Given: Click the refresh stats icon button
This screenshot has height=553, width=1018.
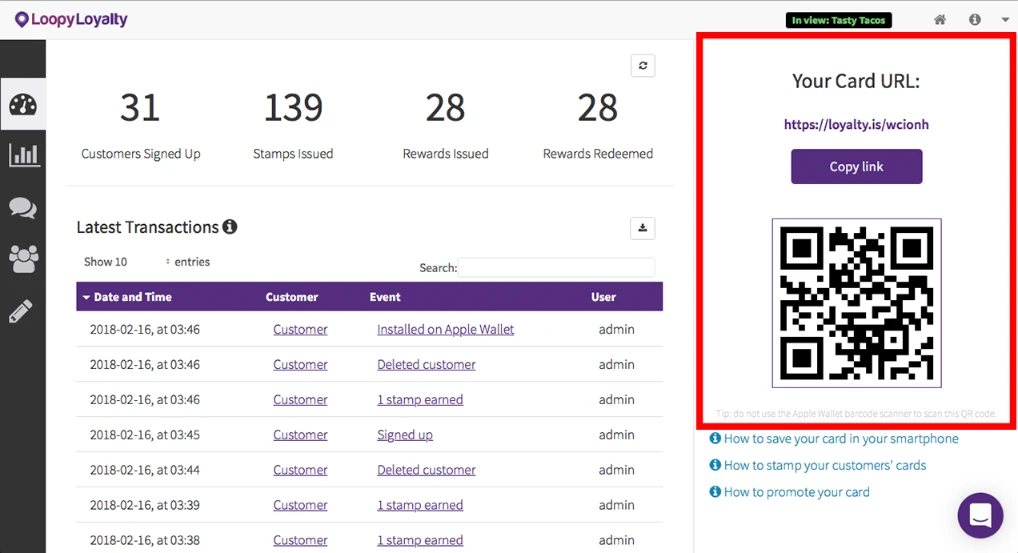Looking at the screenshot, I should [x=643, y=66].
